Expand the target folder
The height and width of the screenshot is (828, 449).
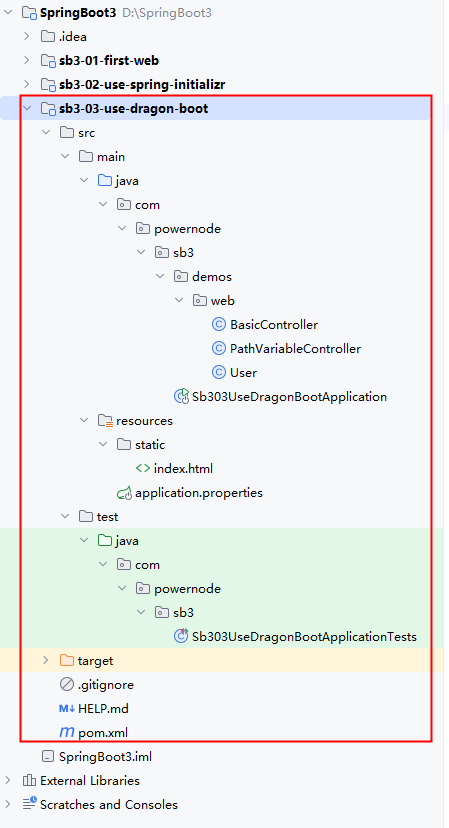45,661
